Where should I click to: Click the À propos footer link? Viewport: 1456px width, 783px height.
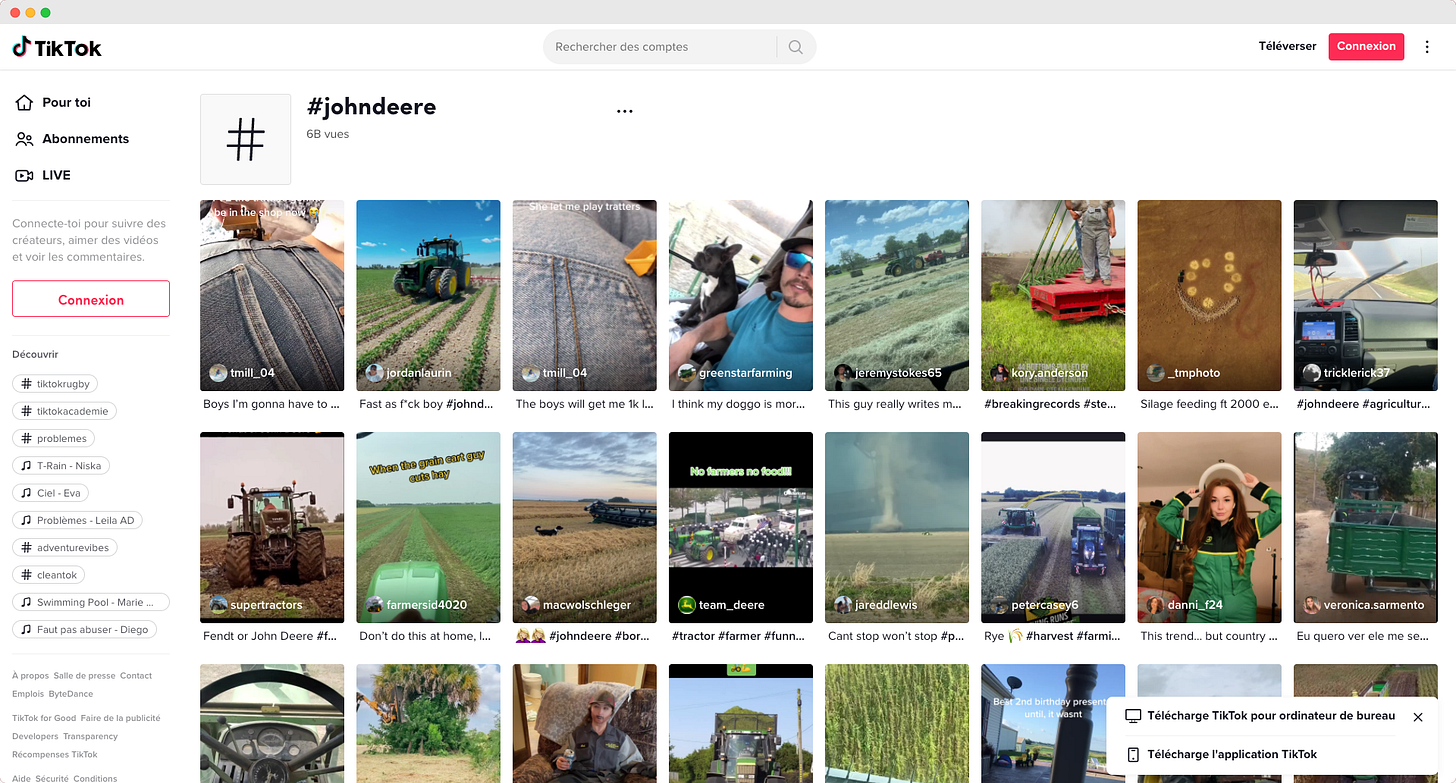[30, 676]
